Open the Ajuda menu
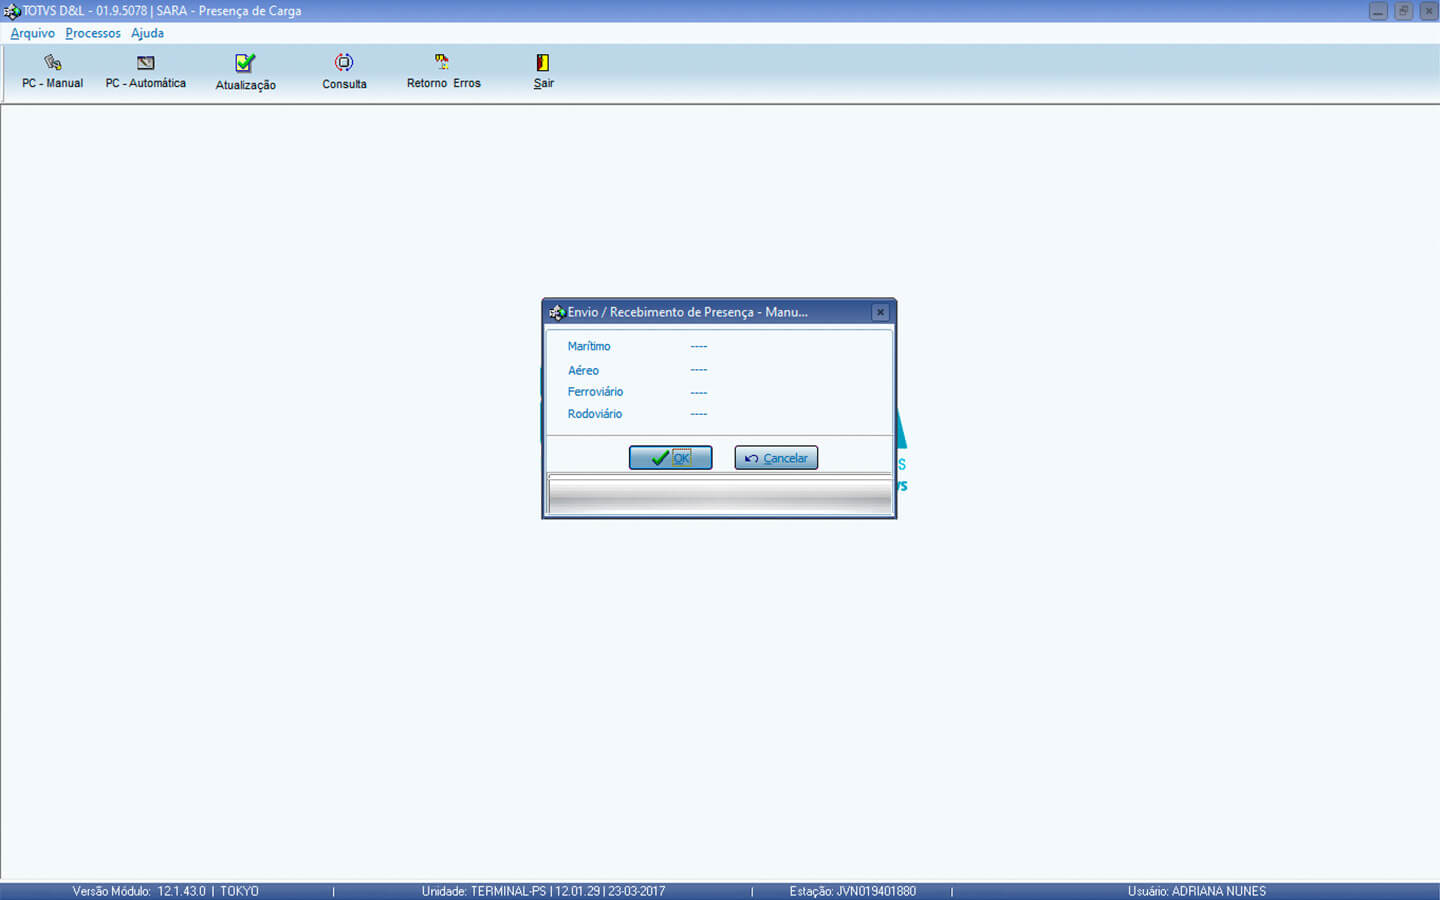 click(x=147, y=33)
